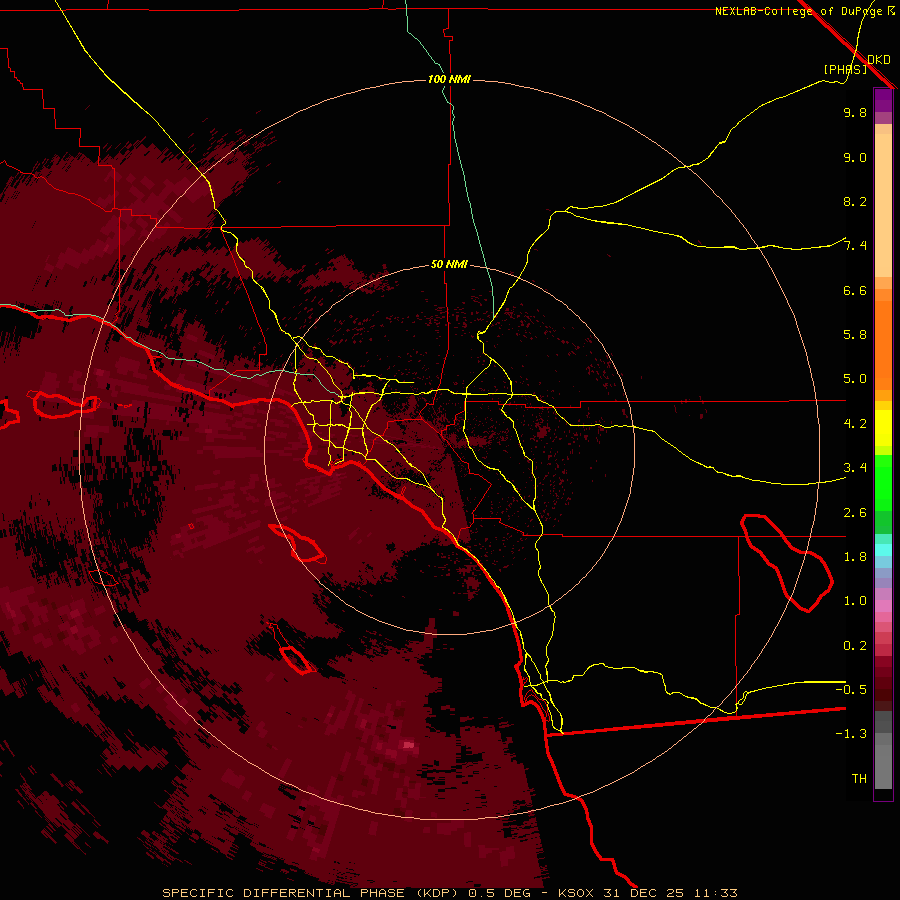Click the 31 DEC 25 date in the caption
Viewport: 900px width, 900px height.
click(643, 893)
